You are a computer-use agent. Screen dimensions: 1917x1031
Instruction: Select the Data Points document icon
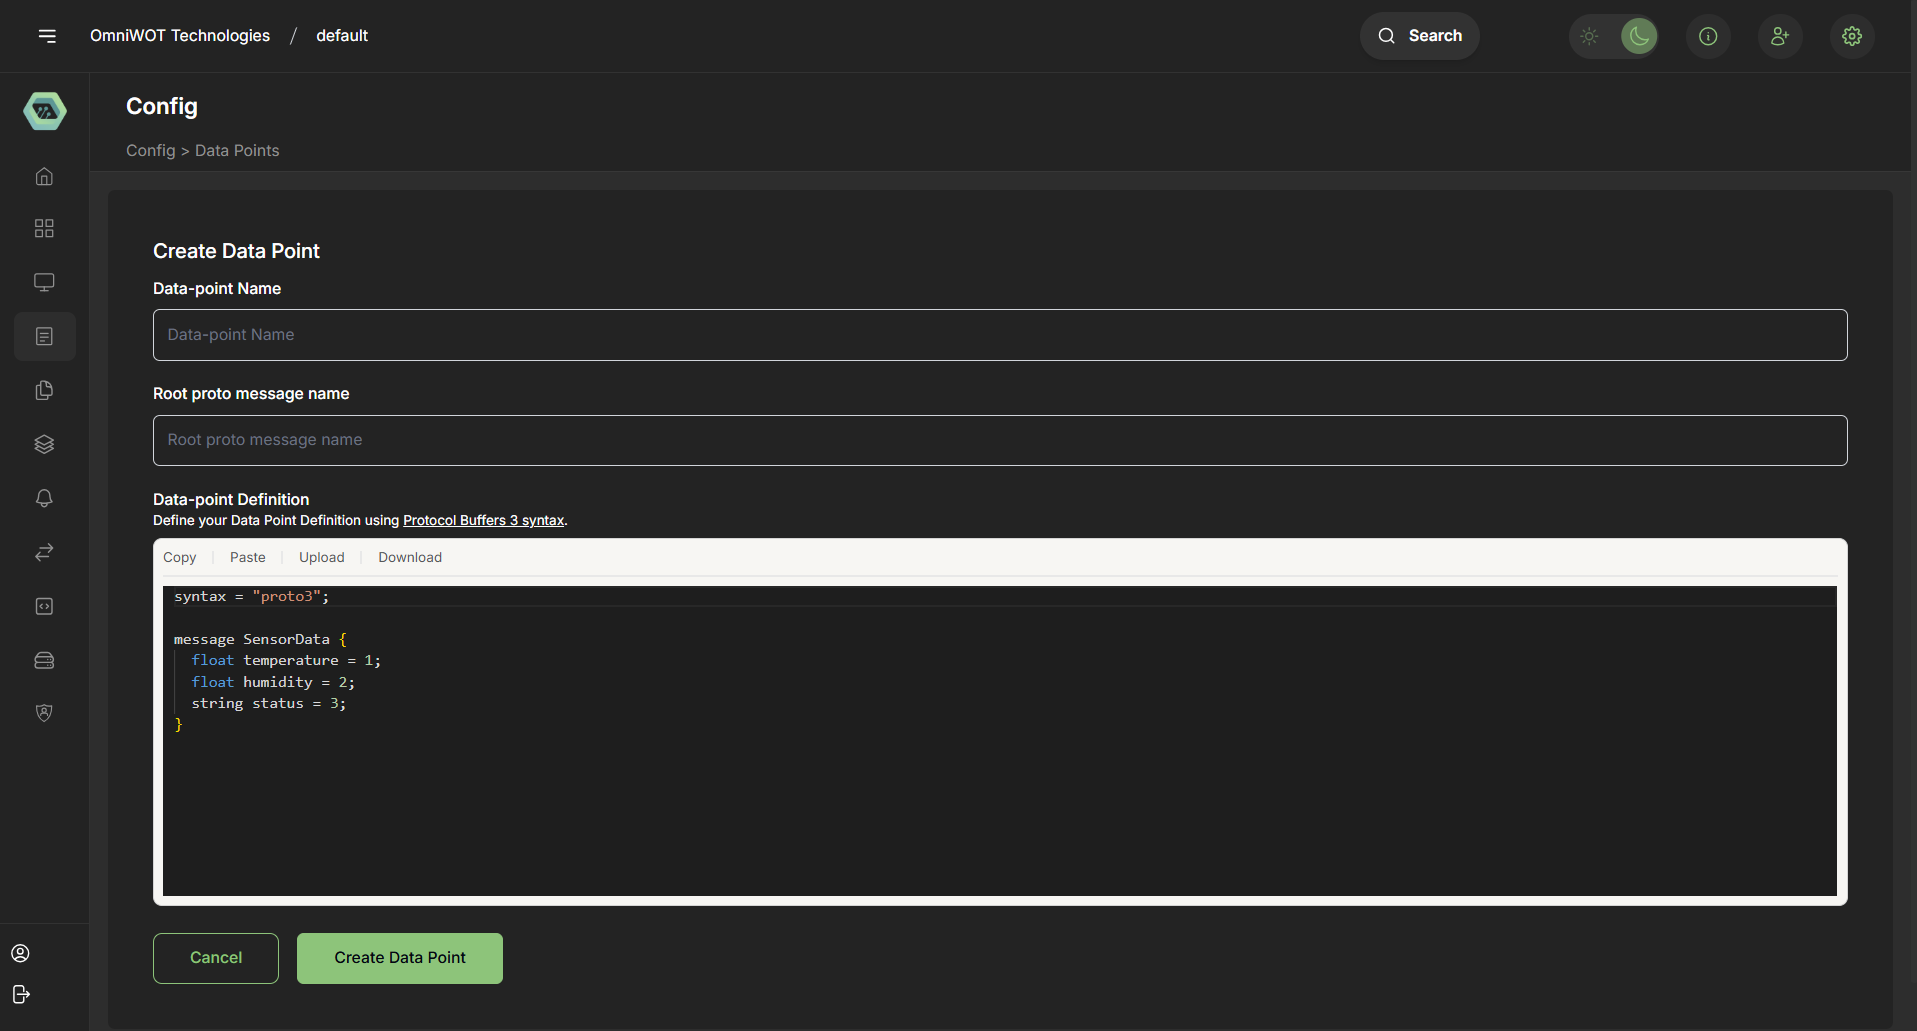point(44,336)
